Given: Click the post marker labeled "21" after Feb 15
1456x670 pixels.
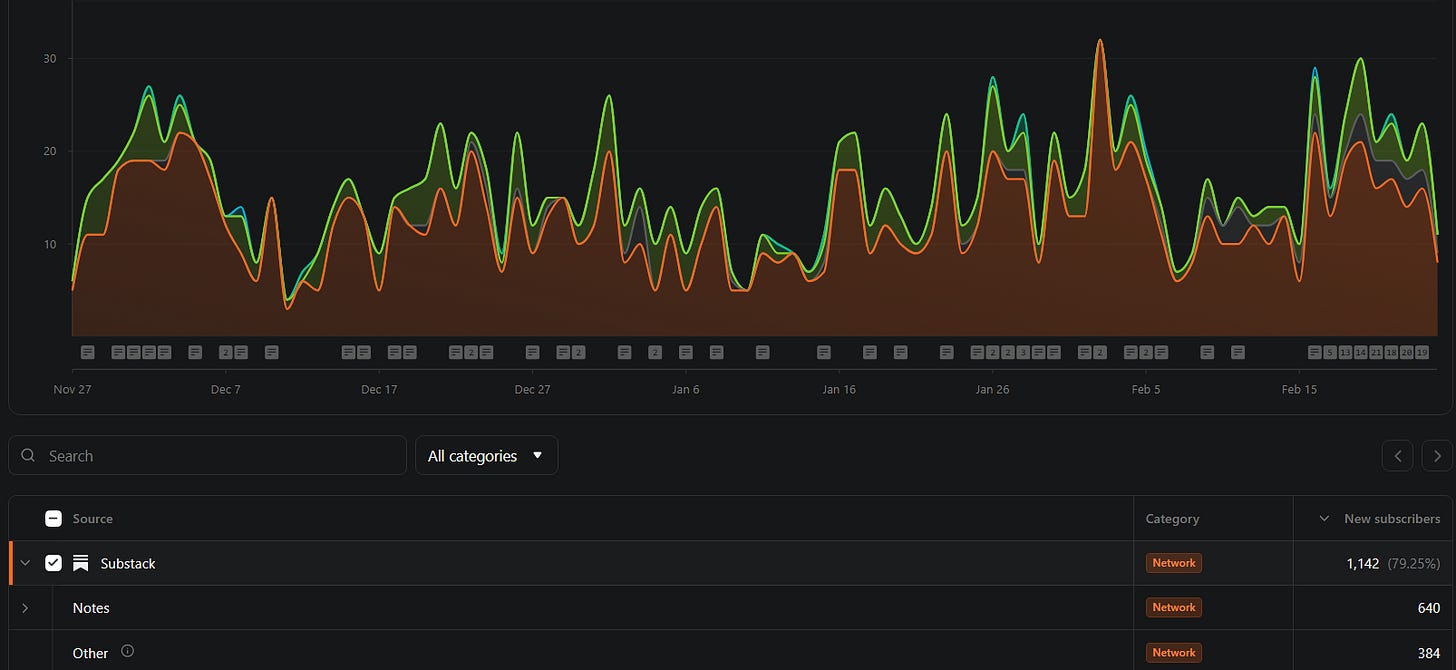Looking at the screenshot, I should (1376, 352).
